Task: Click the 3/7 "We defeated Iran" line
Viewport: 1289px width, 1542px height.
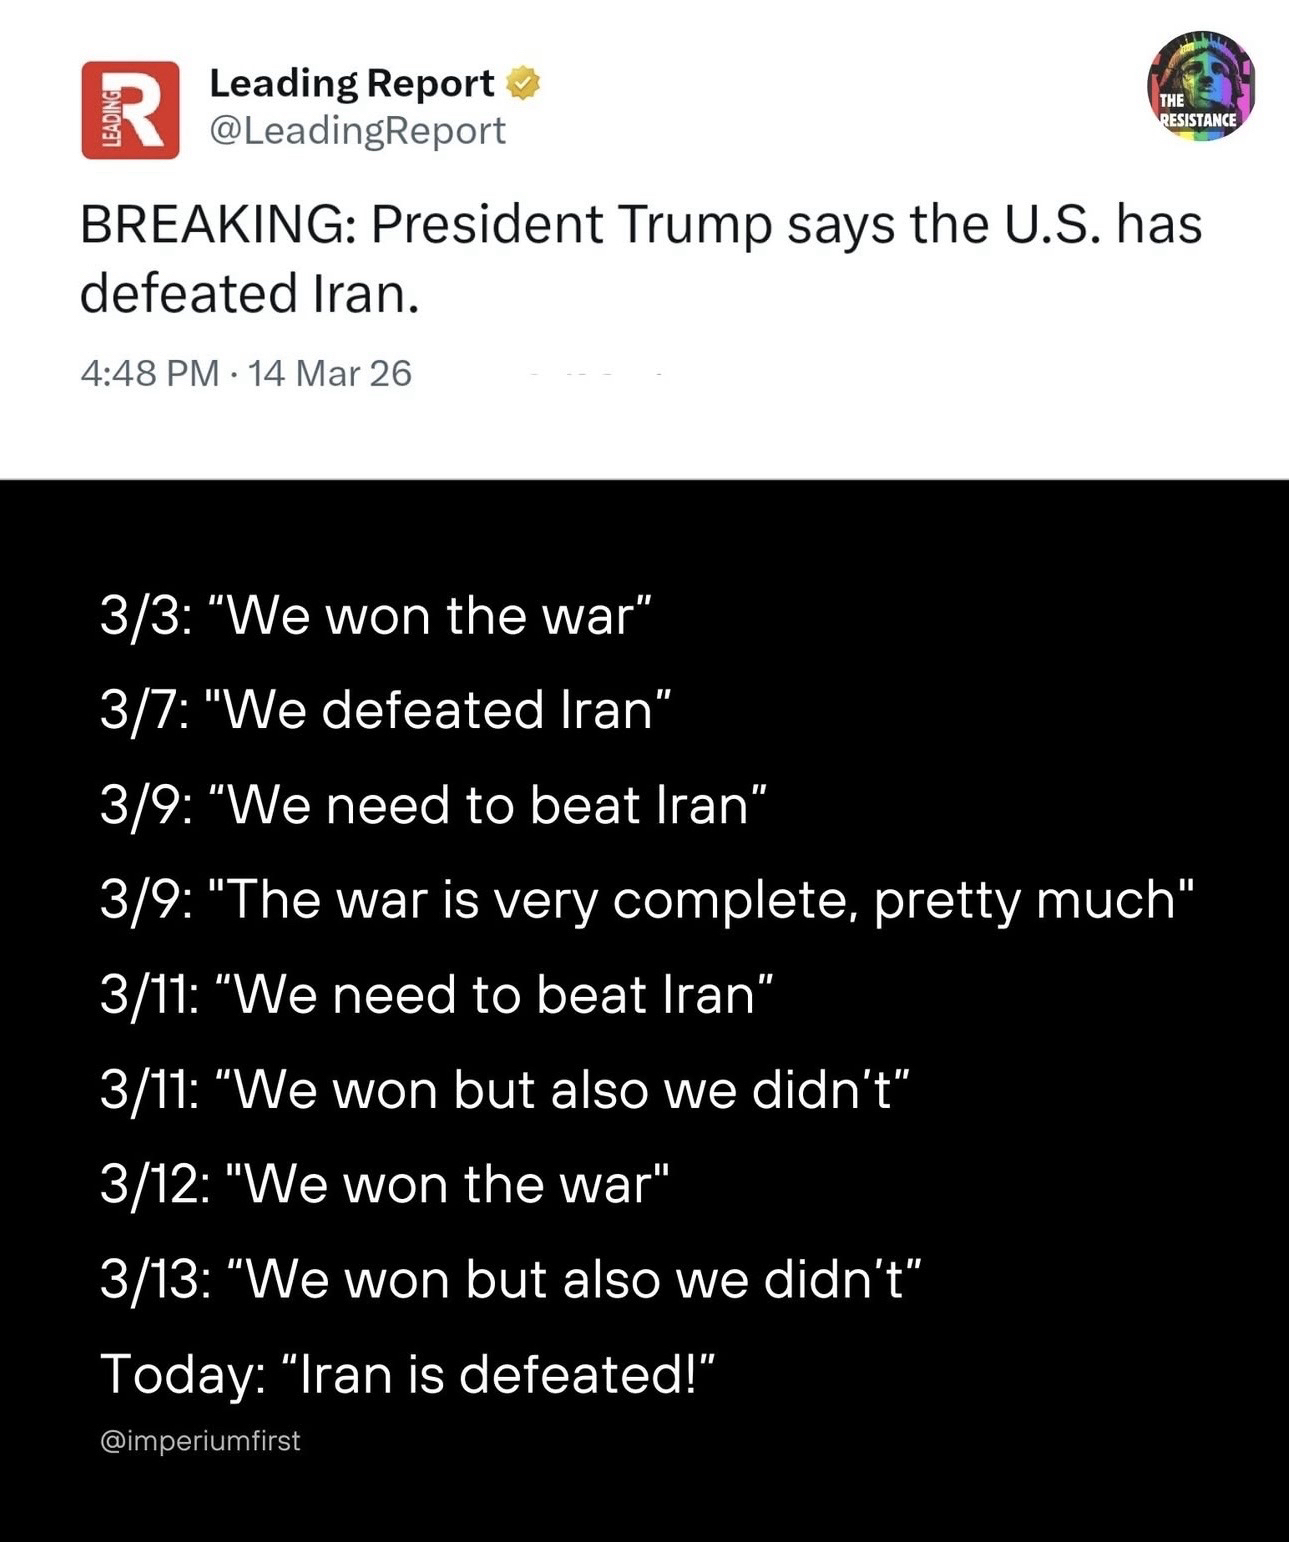Action: click(x=385, y=709)
